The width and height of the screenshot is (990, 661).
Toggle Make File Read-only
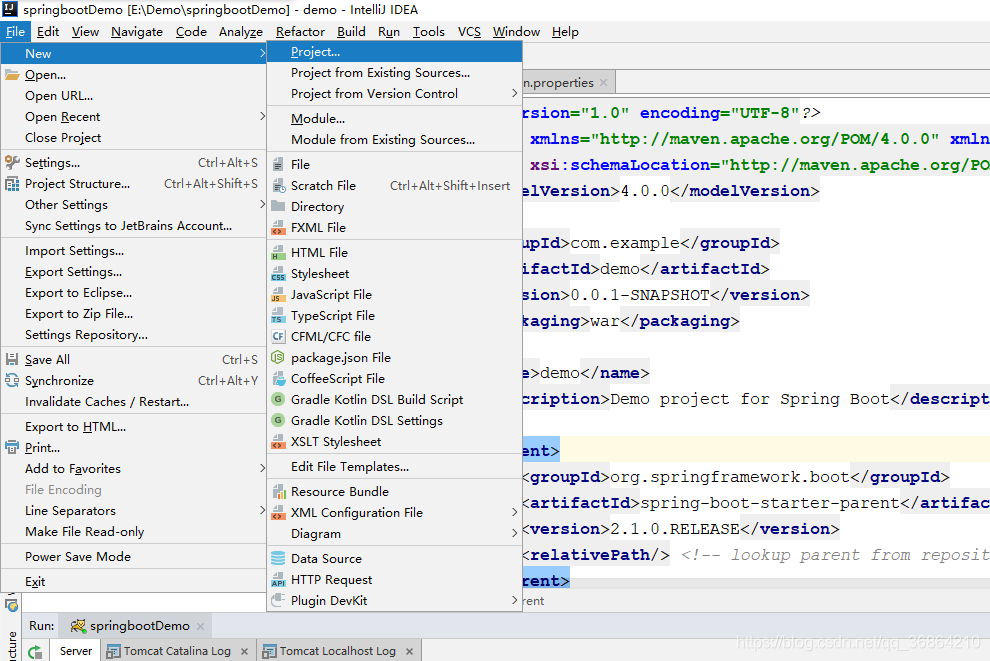[133, 532]
